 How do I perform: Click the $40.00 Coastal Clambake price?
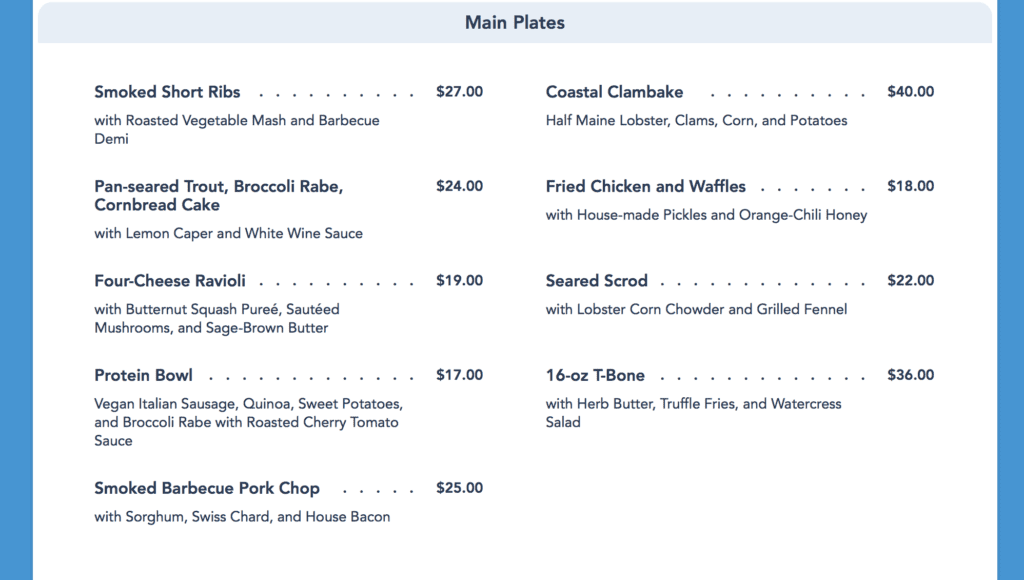(x=911, y=91)
